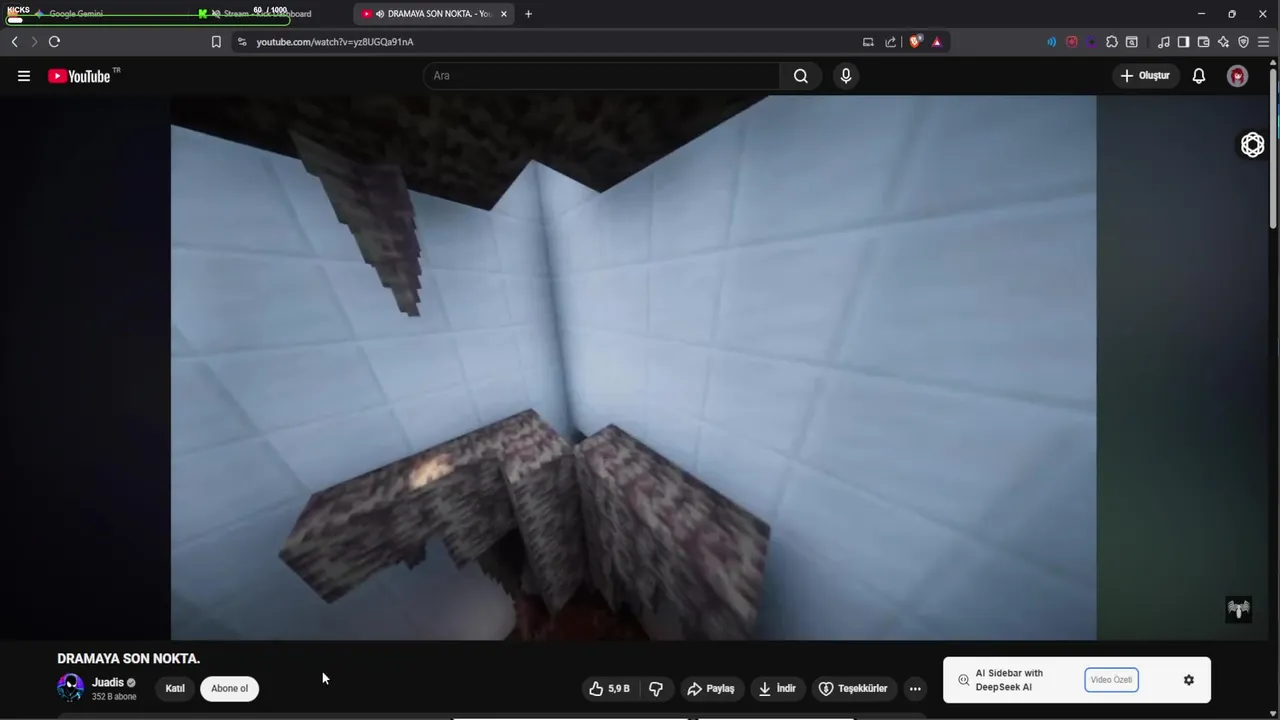Open the Teşekkürler thanks button

[x=854, y=689]
